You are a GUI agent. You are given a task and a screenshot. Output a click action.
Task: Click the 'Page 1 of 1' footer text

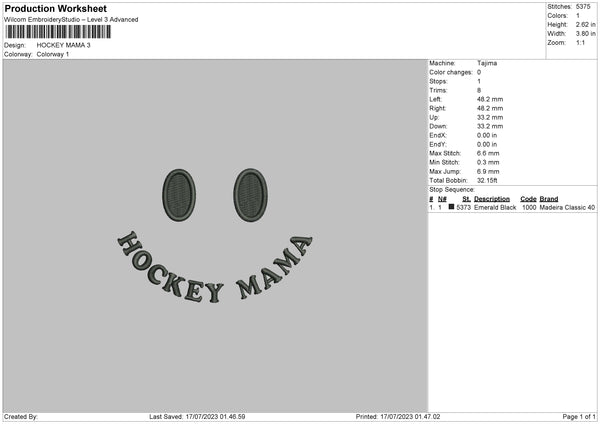(x=579, y=417)
